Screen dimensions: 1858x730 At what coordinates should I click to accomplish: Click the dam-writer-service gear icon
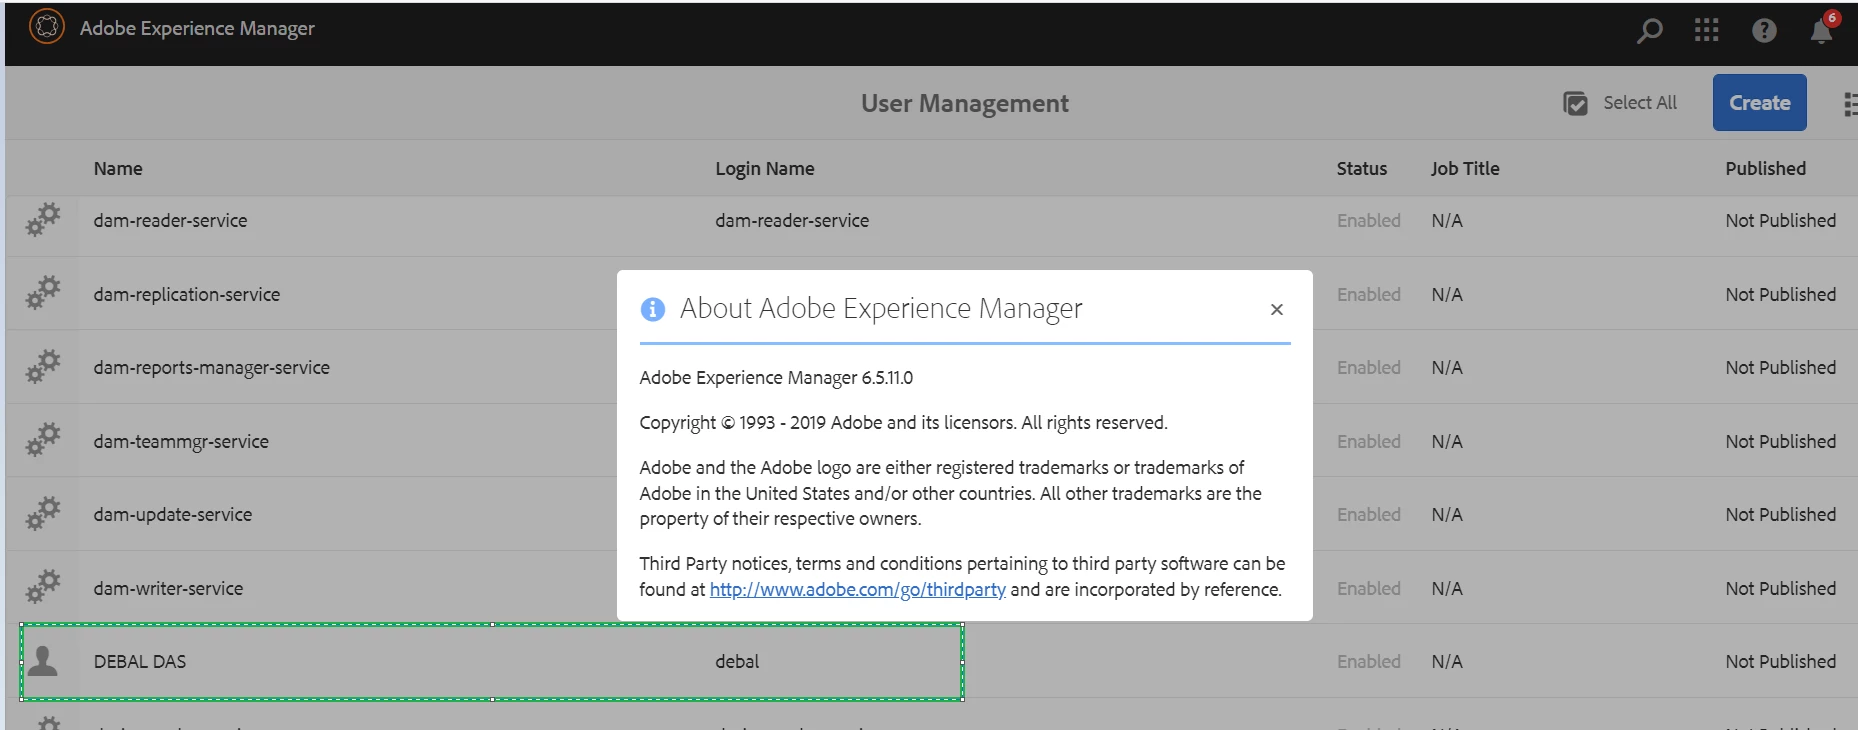[43, 587]
